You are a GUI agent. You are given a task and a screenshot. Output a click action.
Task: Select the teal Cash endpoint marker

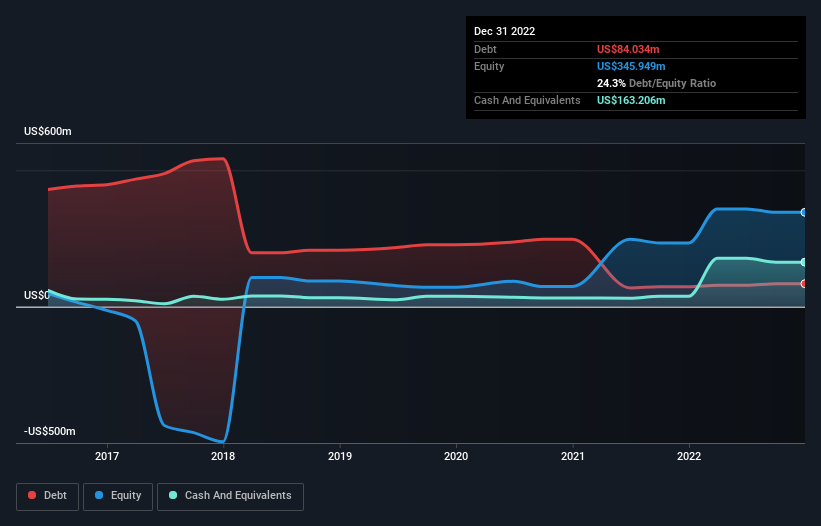(804, 262)
